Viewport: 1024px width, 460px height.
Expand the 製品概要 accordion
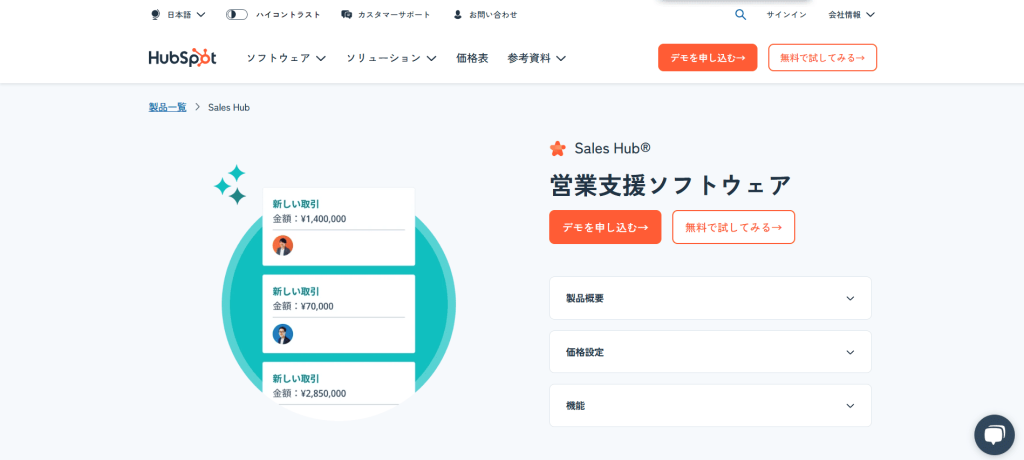(x=711, y=298)
